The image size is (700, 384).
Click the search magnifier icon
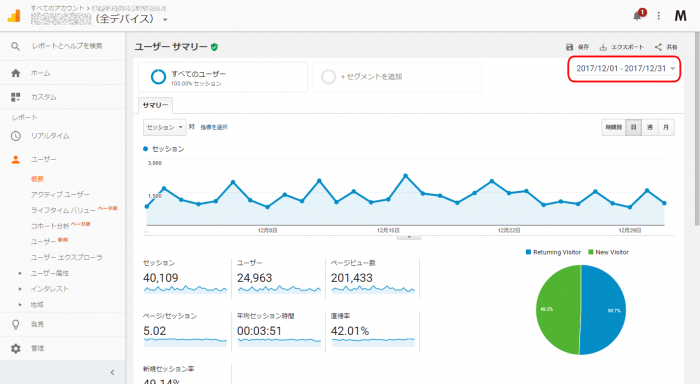point(16,46)
